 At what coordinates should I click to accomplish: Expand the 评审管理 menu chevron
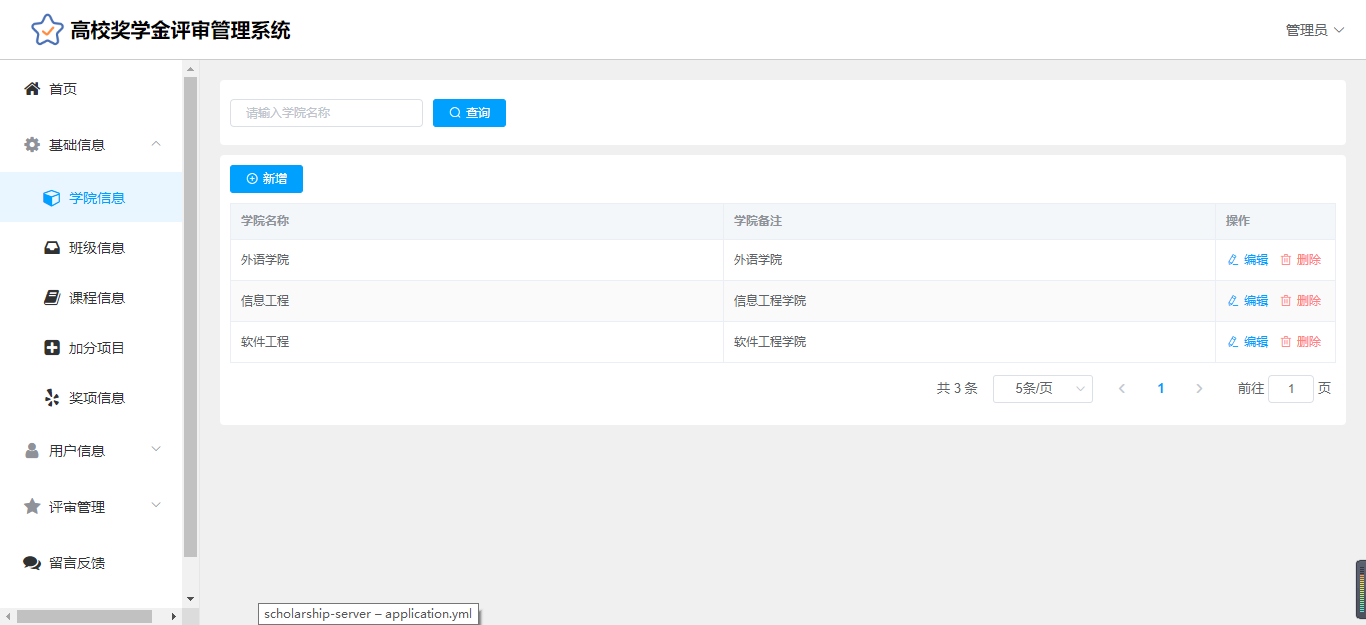(156, 506)
